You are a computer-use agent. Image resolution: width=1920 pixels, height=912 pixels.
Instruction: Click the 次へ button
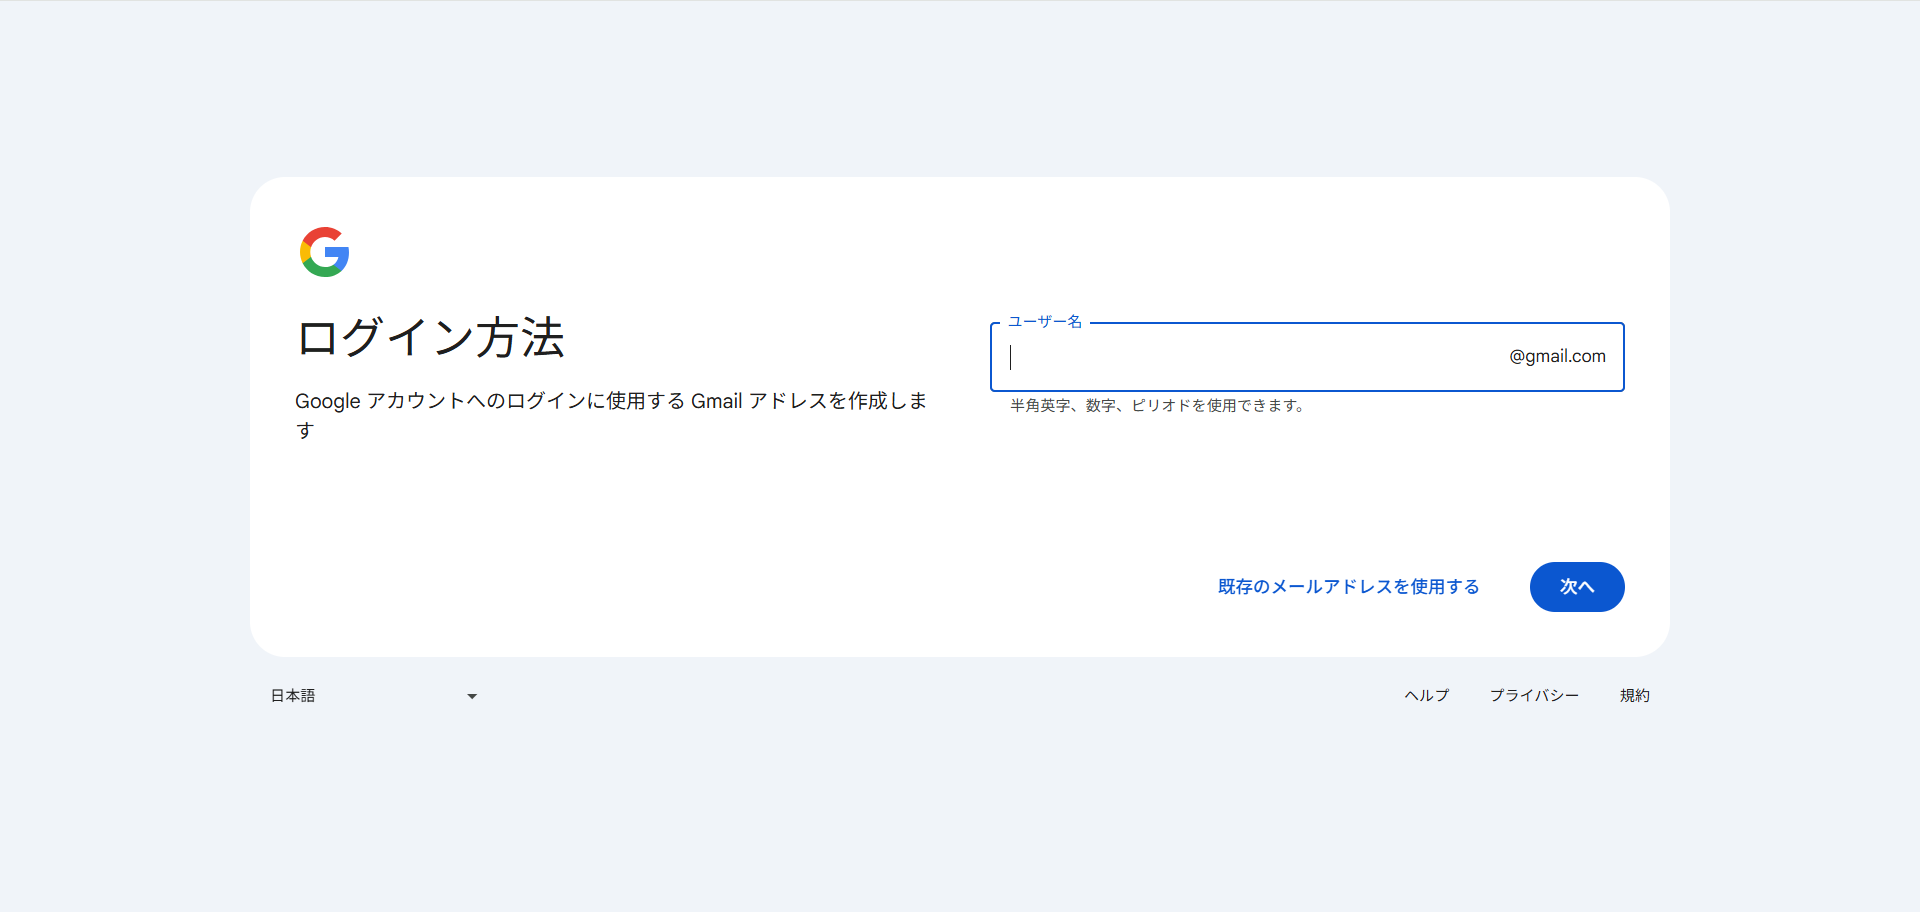tap(1577, 587)
